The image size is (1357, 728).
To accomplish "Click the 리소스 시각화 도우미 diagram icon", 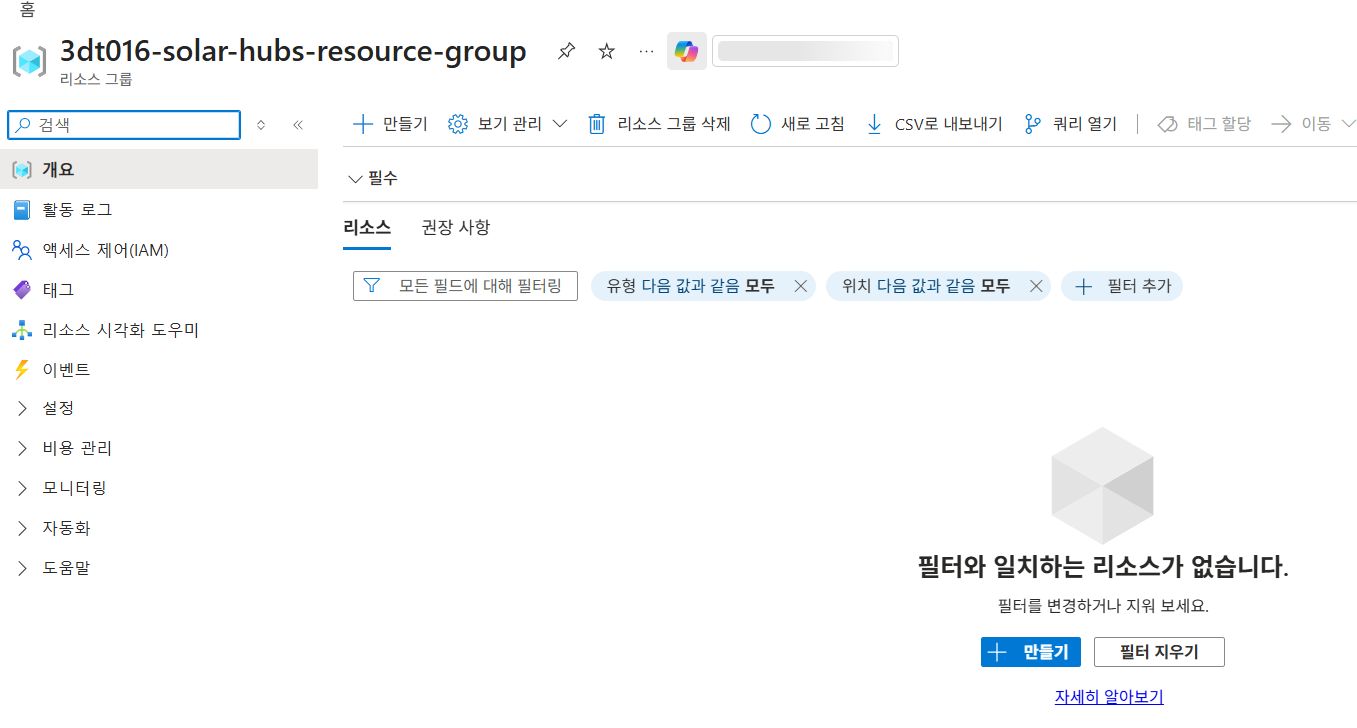I will pyautogui.click(x=21, y=330).
